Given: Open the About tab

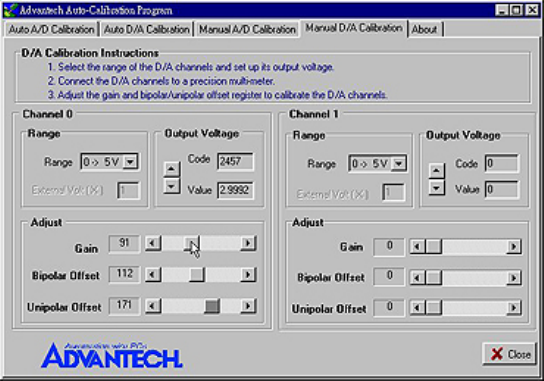Looking at the screenshot, I should point(424,29).
